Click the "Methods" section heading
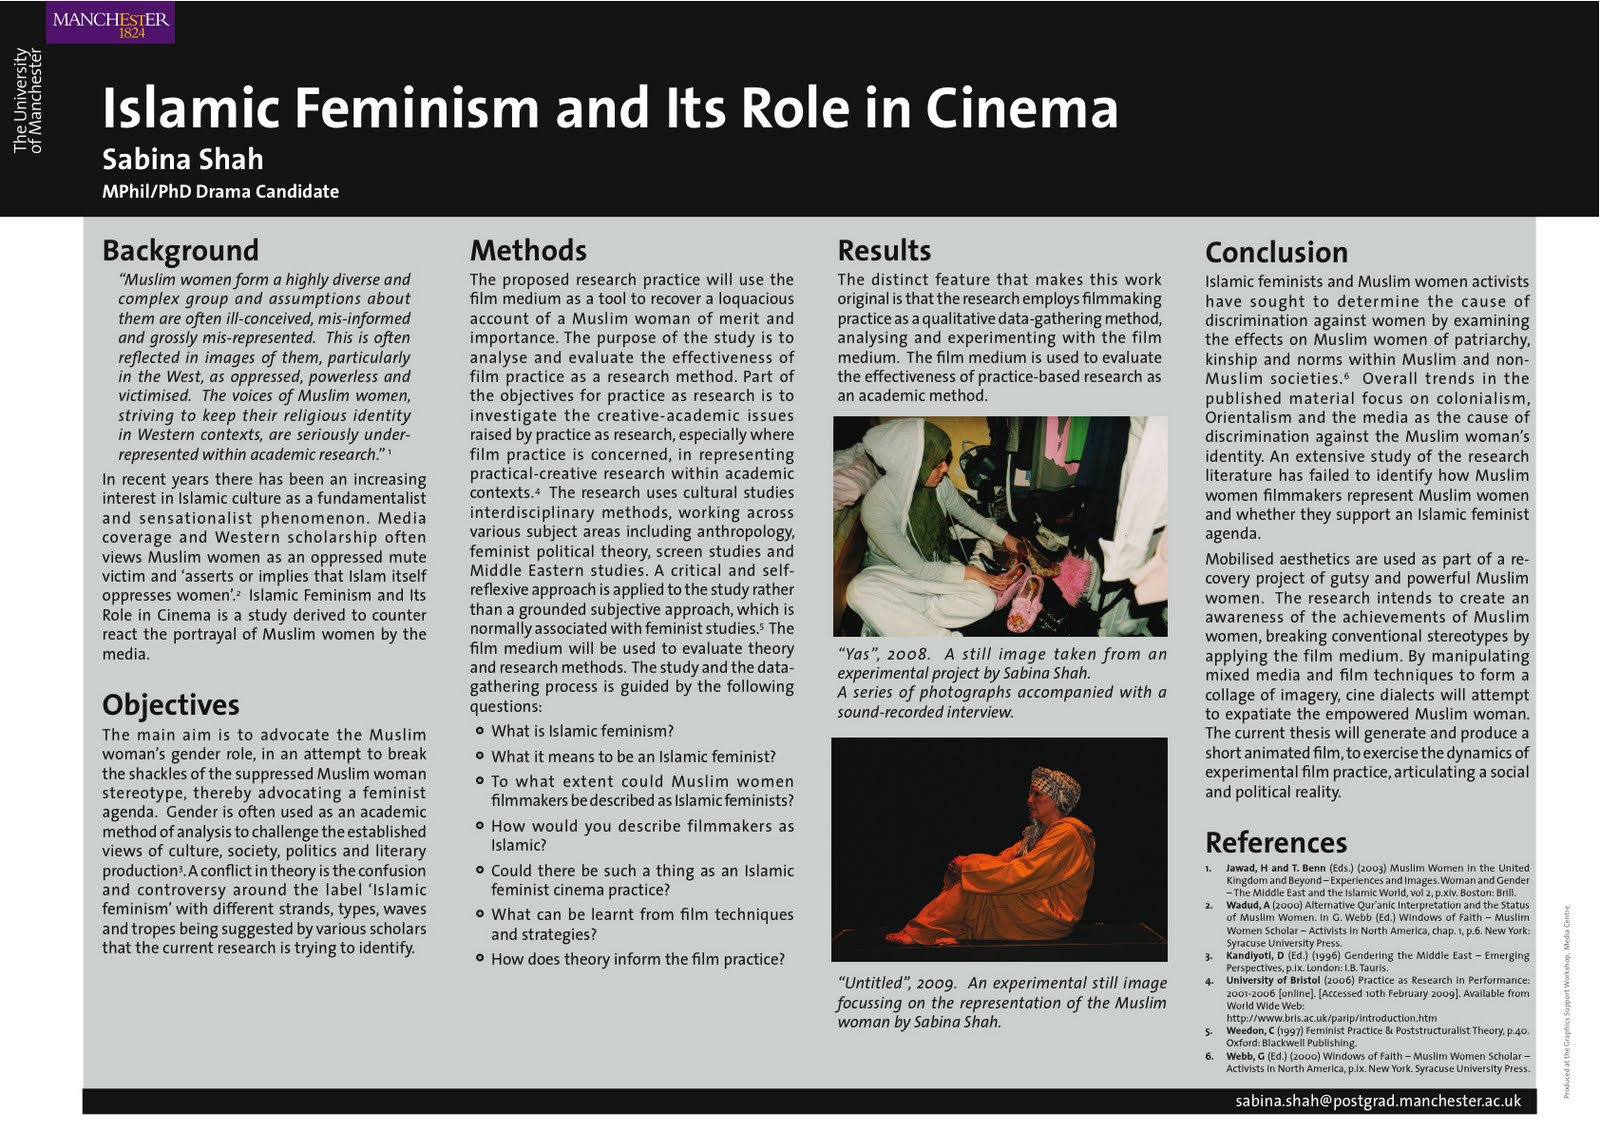This screenshot has width=1600, height=1132. (528, 250)
